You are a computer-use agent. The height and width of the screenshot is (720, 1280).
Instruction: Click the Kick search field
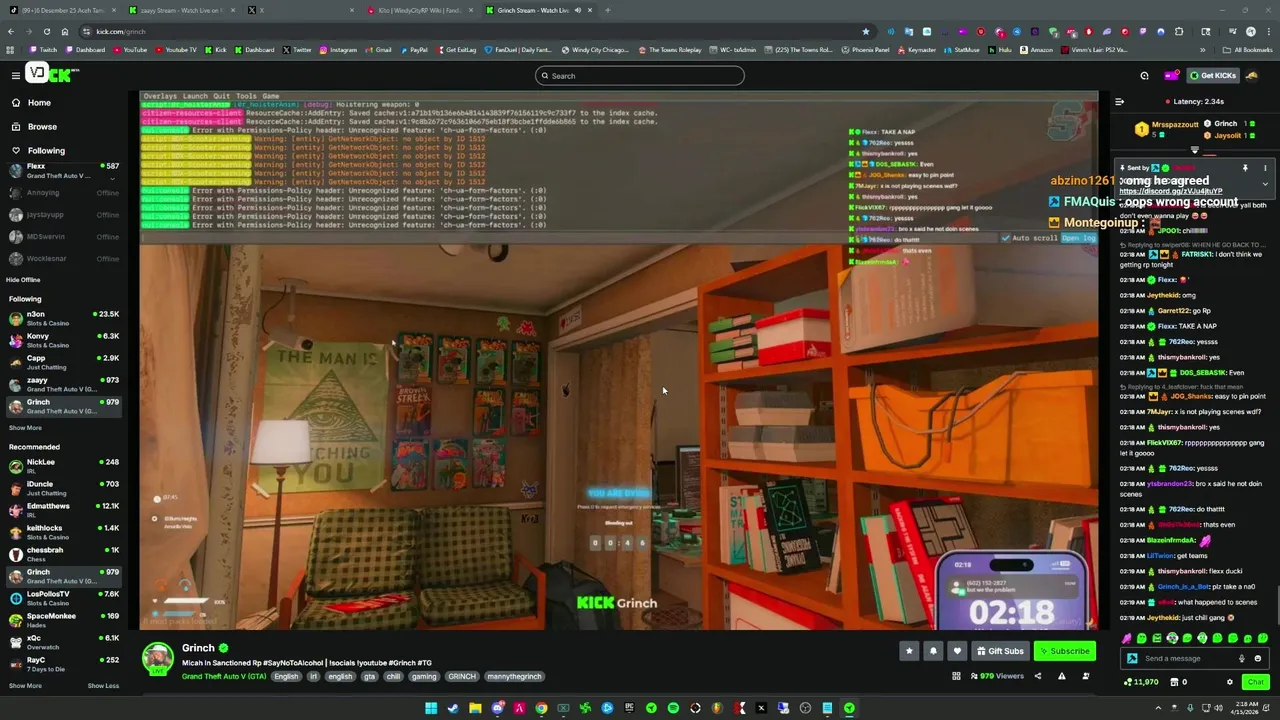pos(639,76)
